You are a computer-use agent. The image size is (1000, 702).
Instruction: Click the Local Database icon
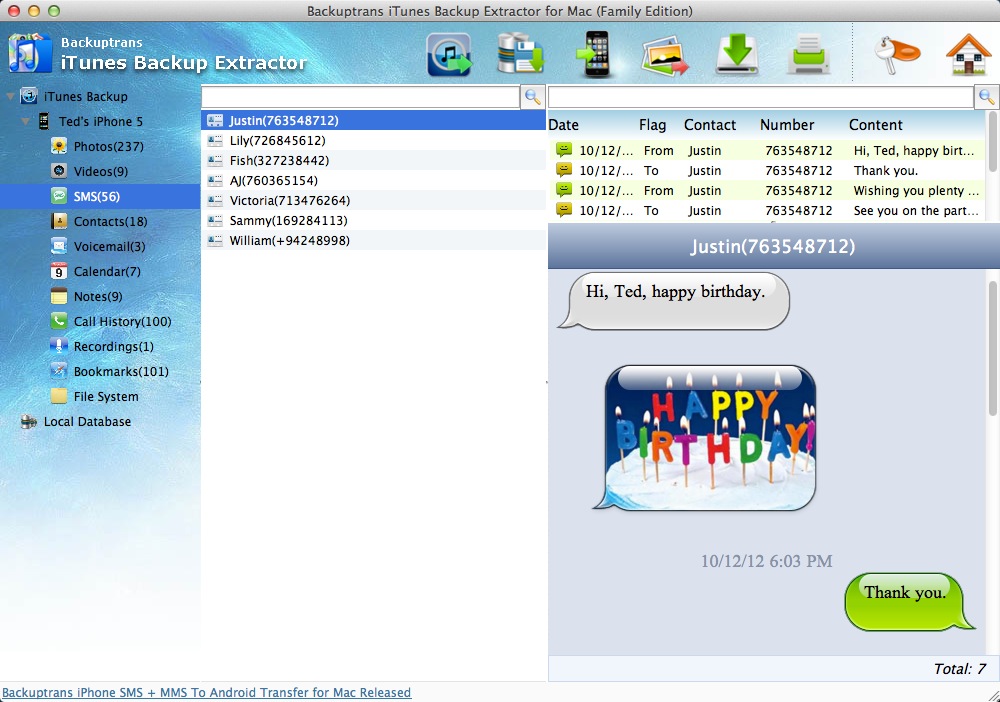[29, 421]
